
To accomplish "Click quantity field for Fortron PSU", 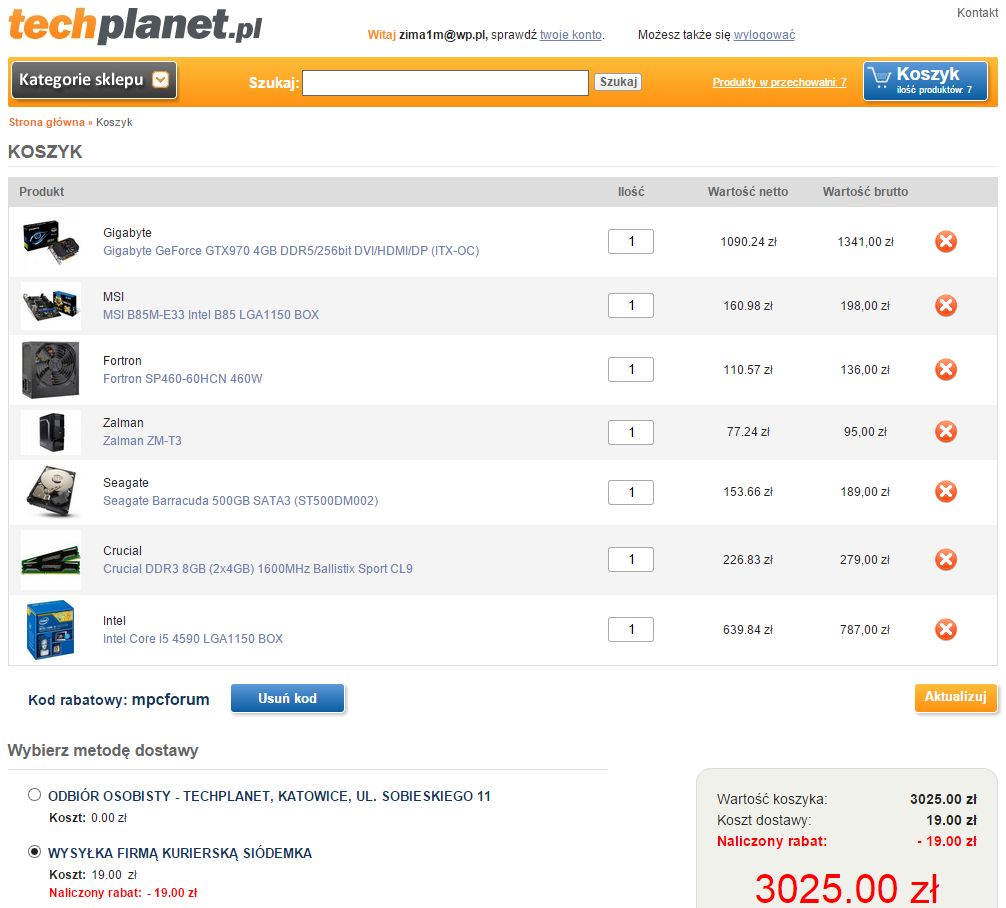I will click(x=631, y=370).
